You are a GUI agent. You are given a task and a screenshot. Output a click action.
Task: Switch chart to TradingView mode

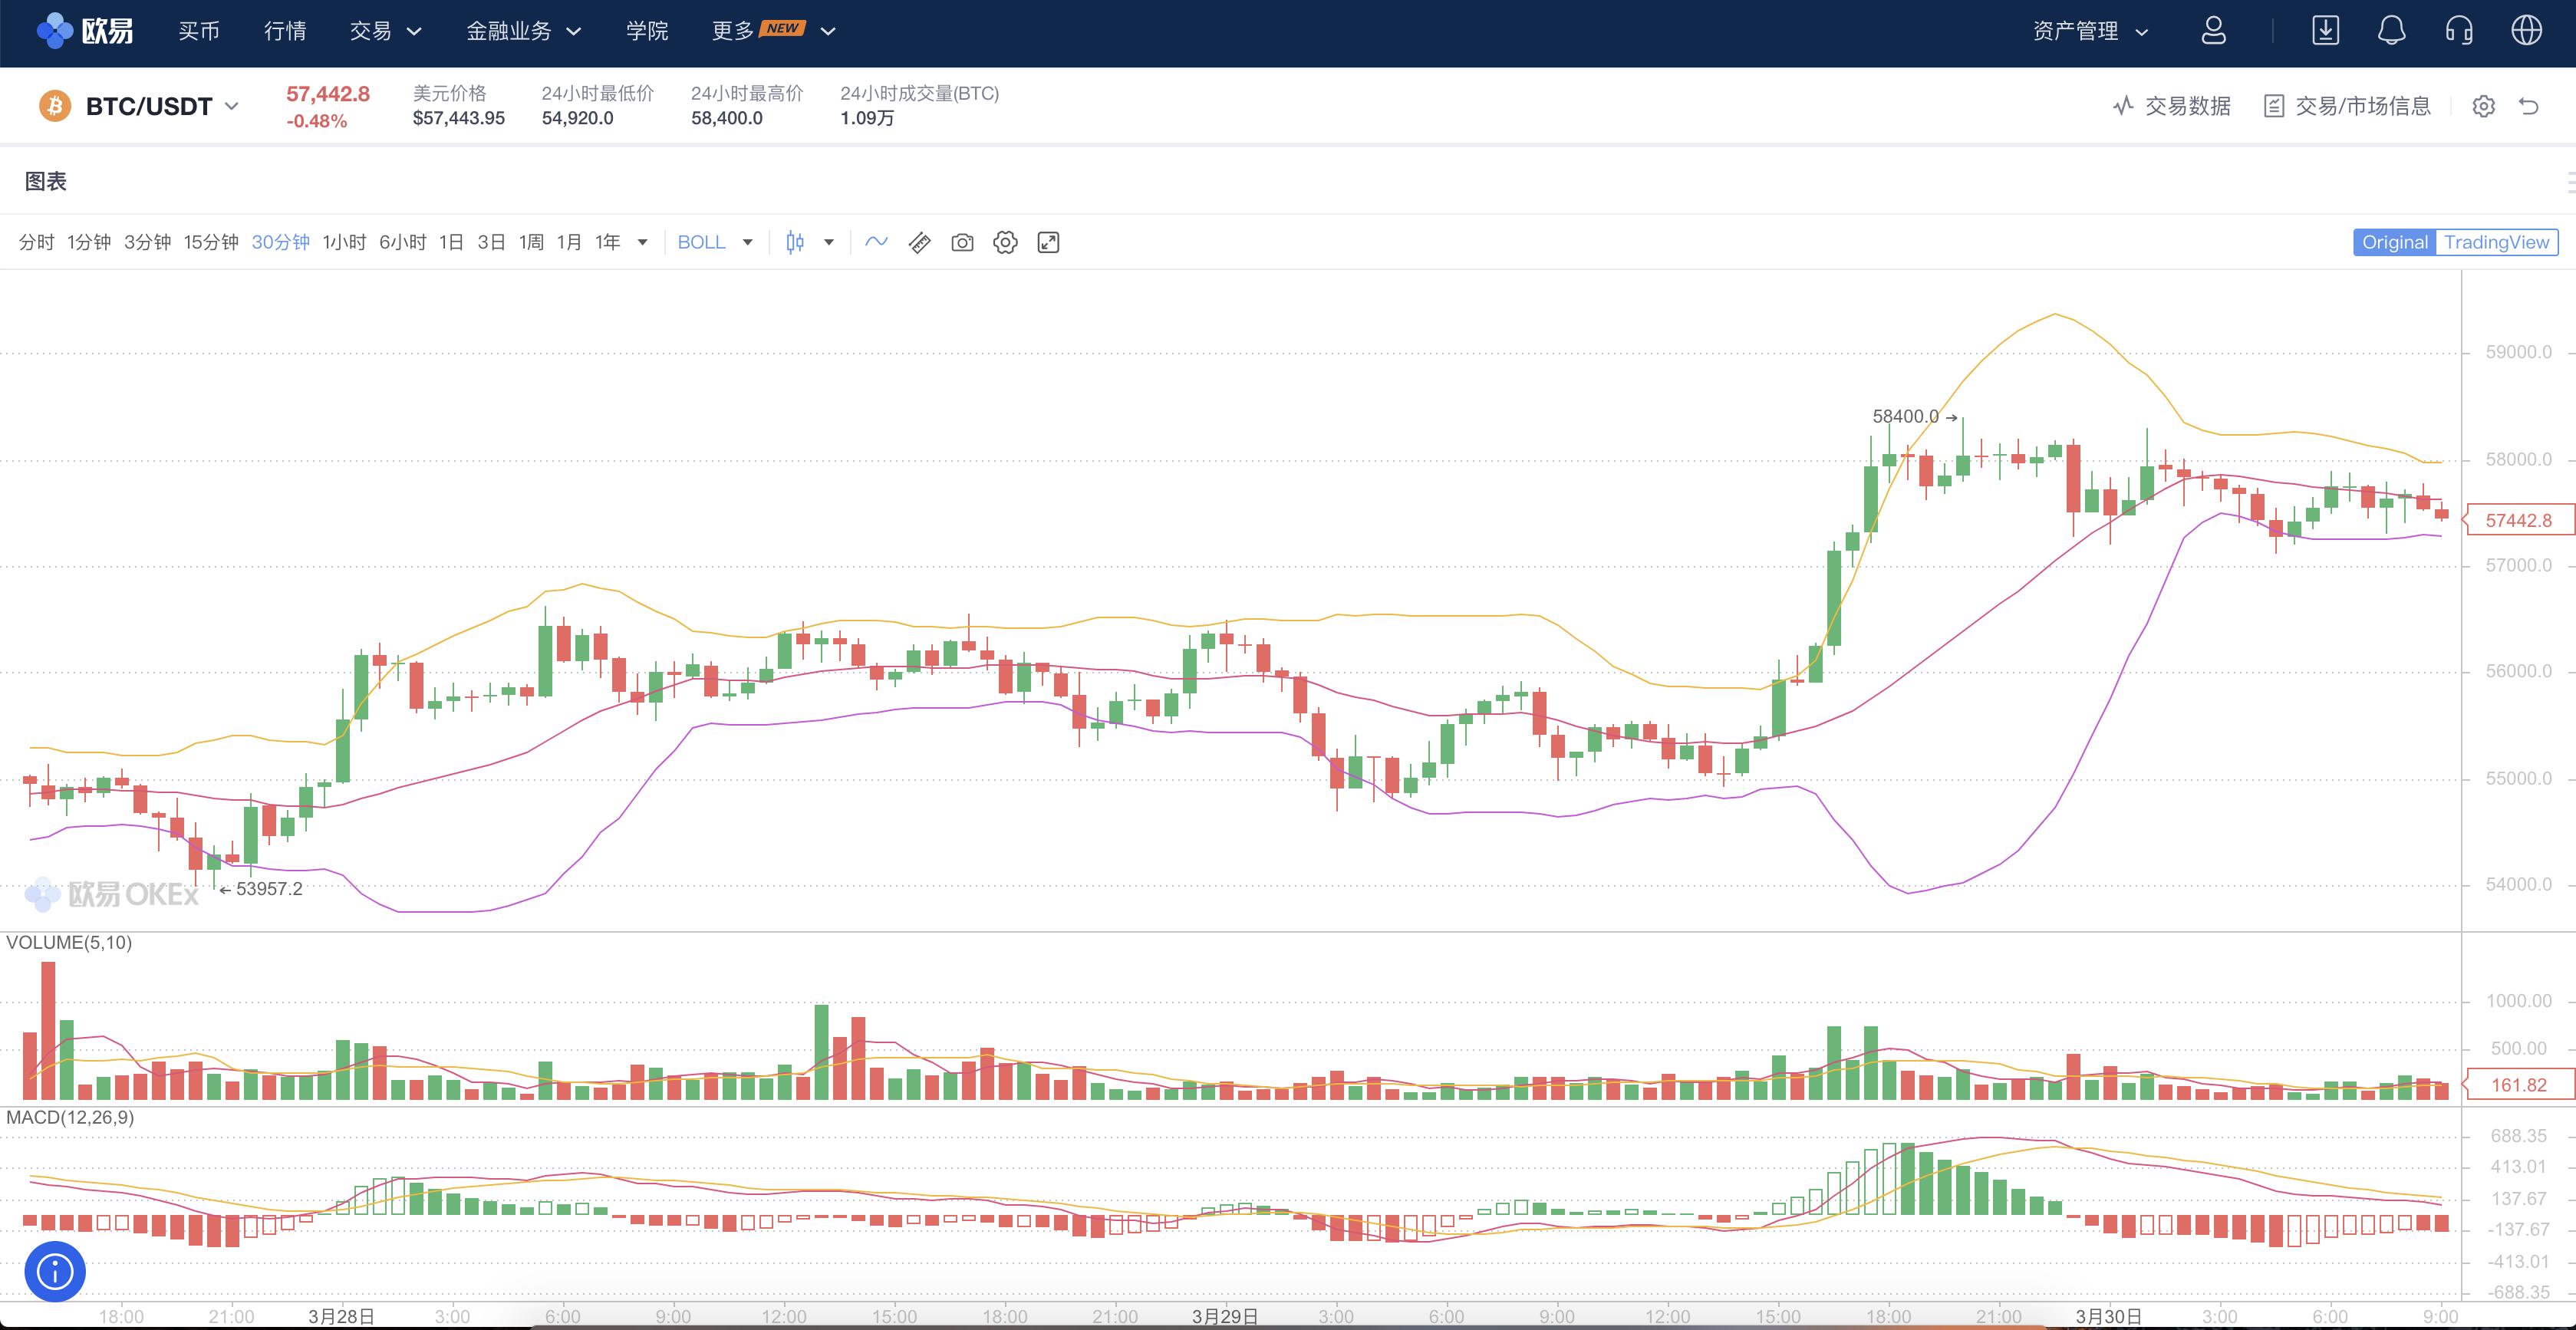2496,242
